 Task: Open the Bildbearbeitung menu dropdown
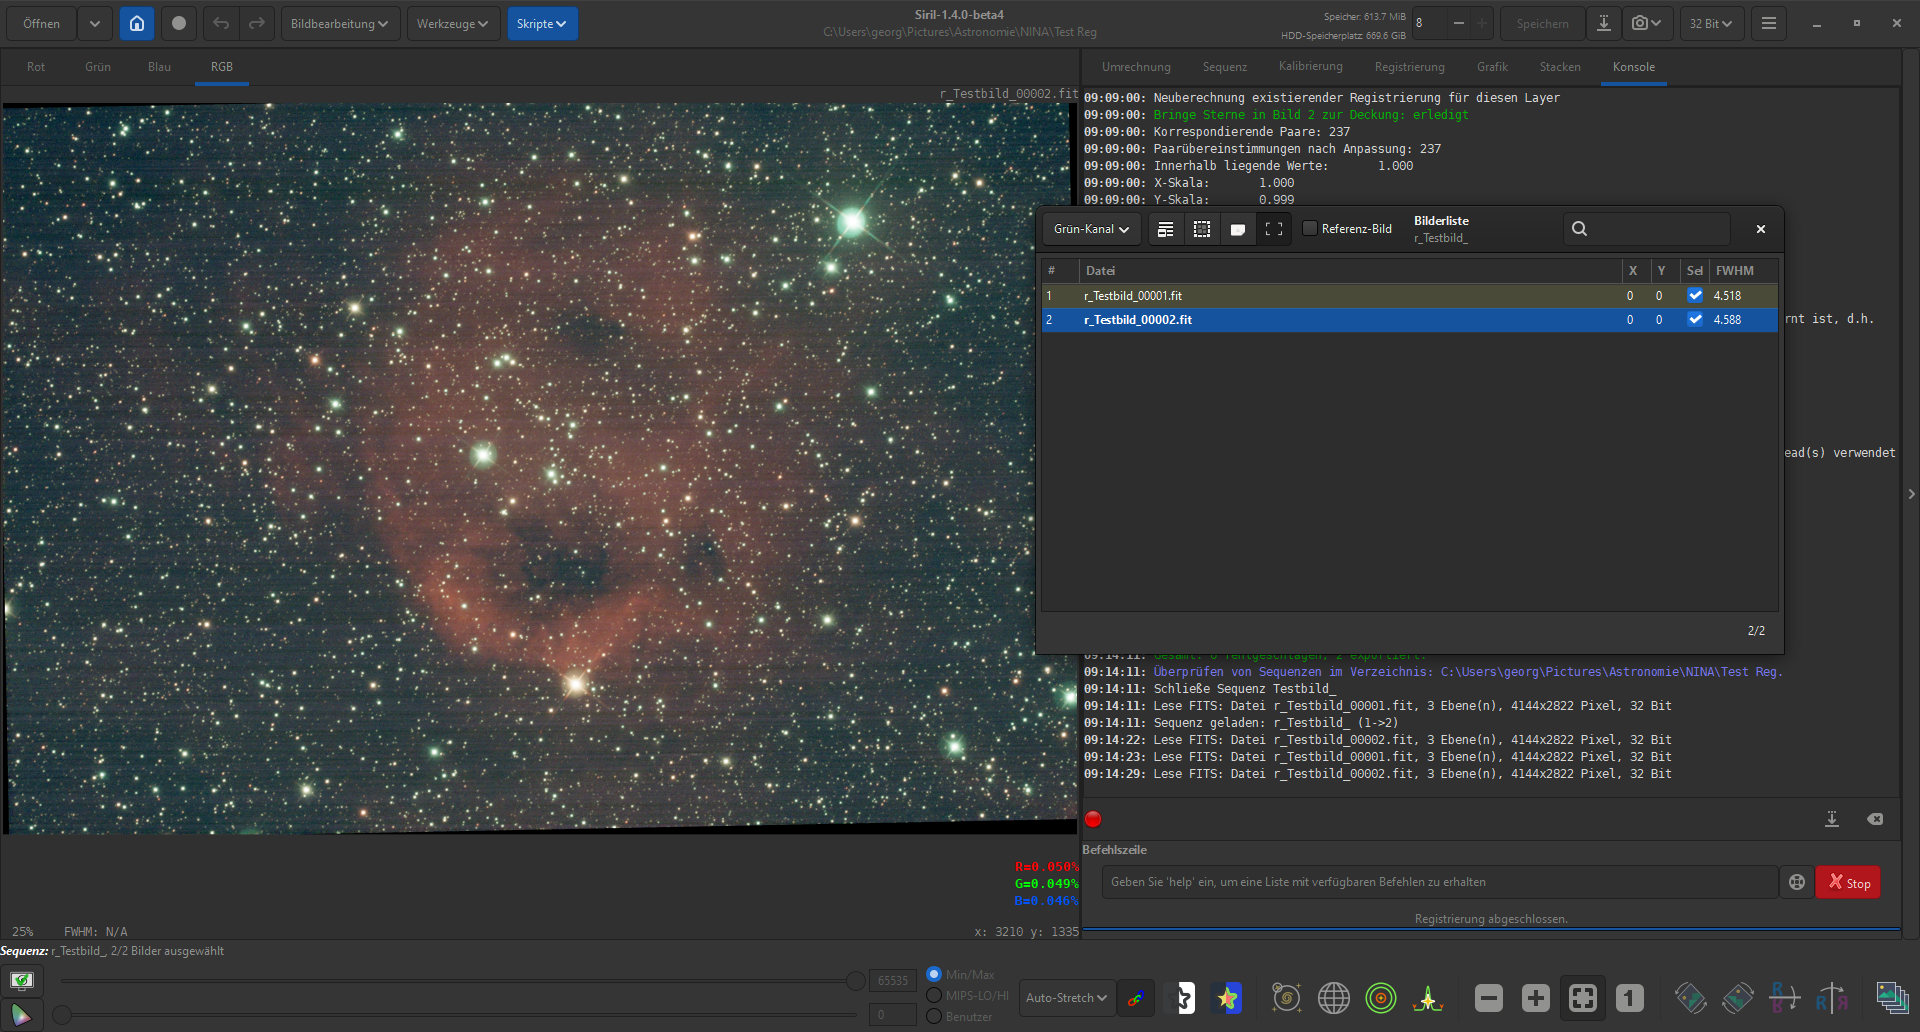coord(340,23)
